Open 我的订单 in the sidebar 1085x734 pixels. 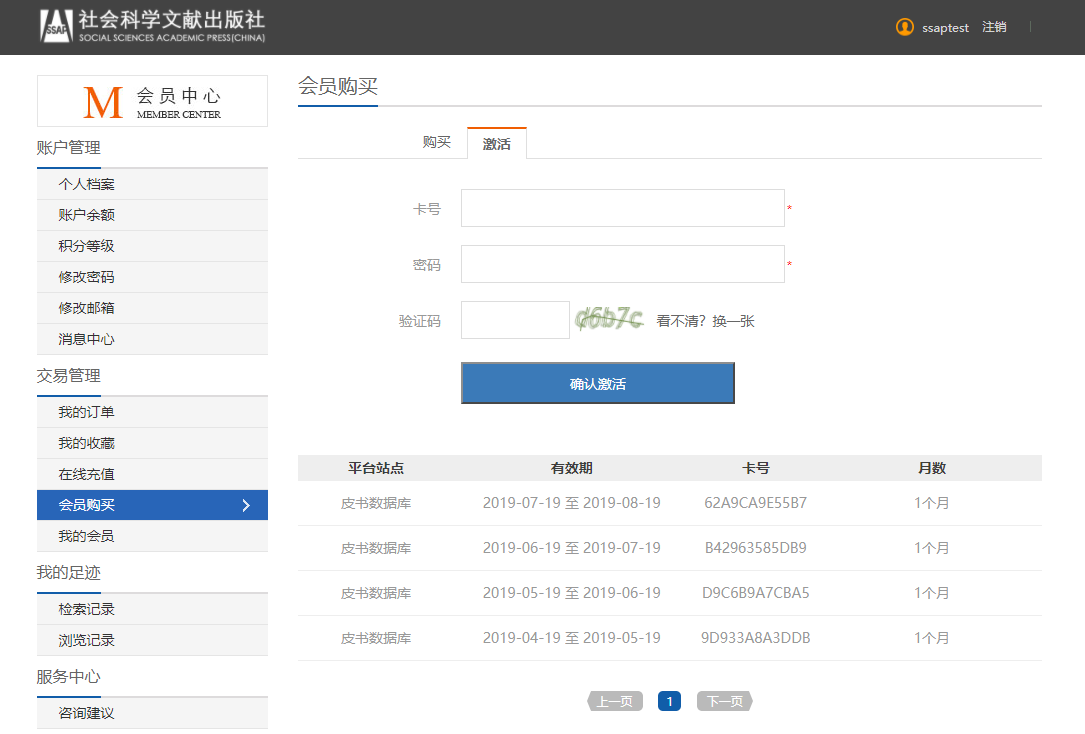87,412
